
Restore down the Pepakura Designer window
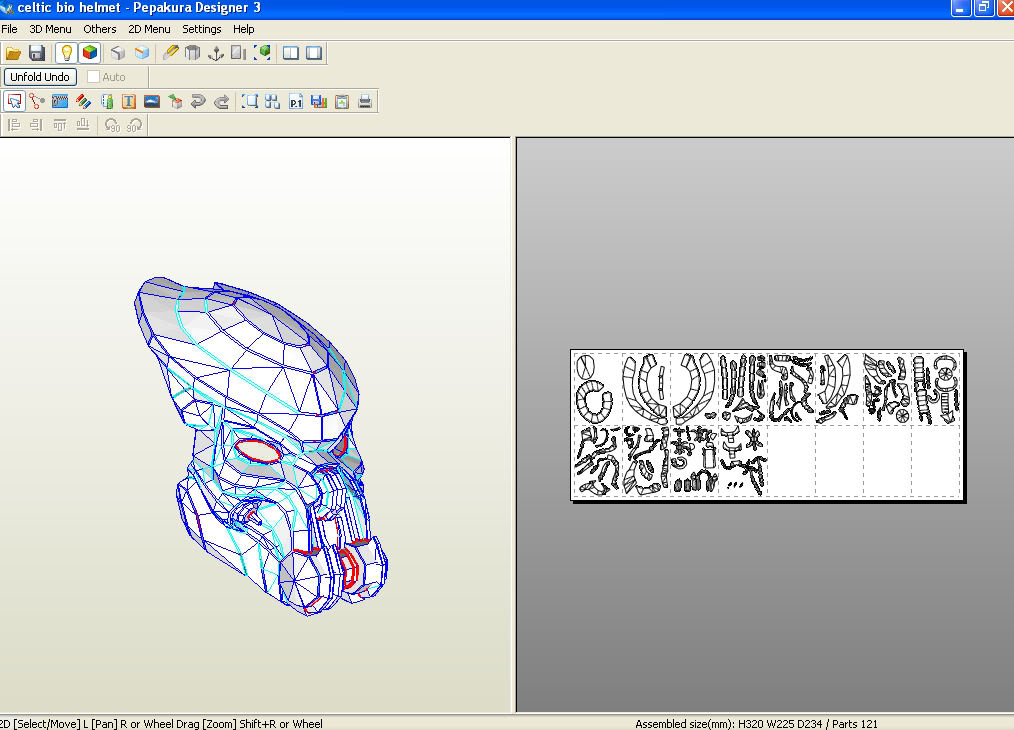coord(984,8)
